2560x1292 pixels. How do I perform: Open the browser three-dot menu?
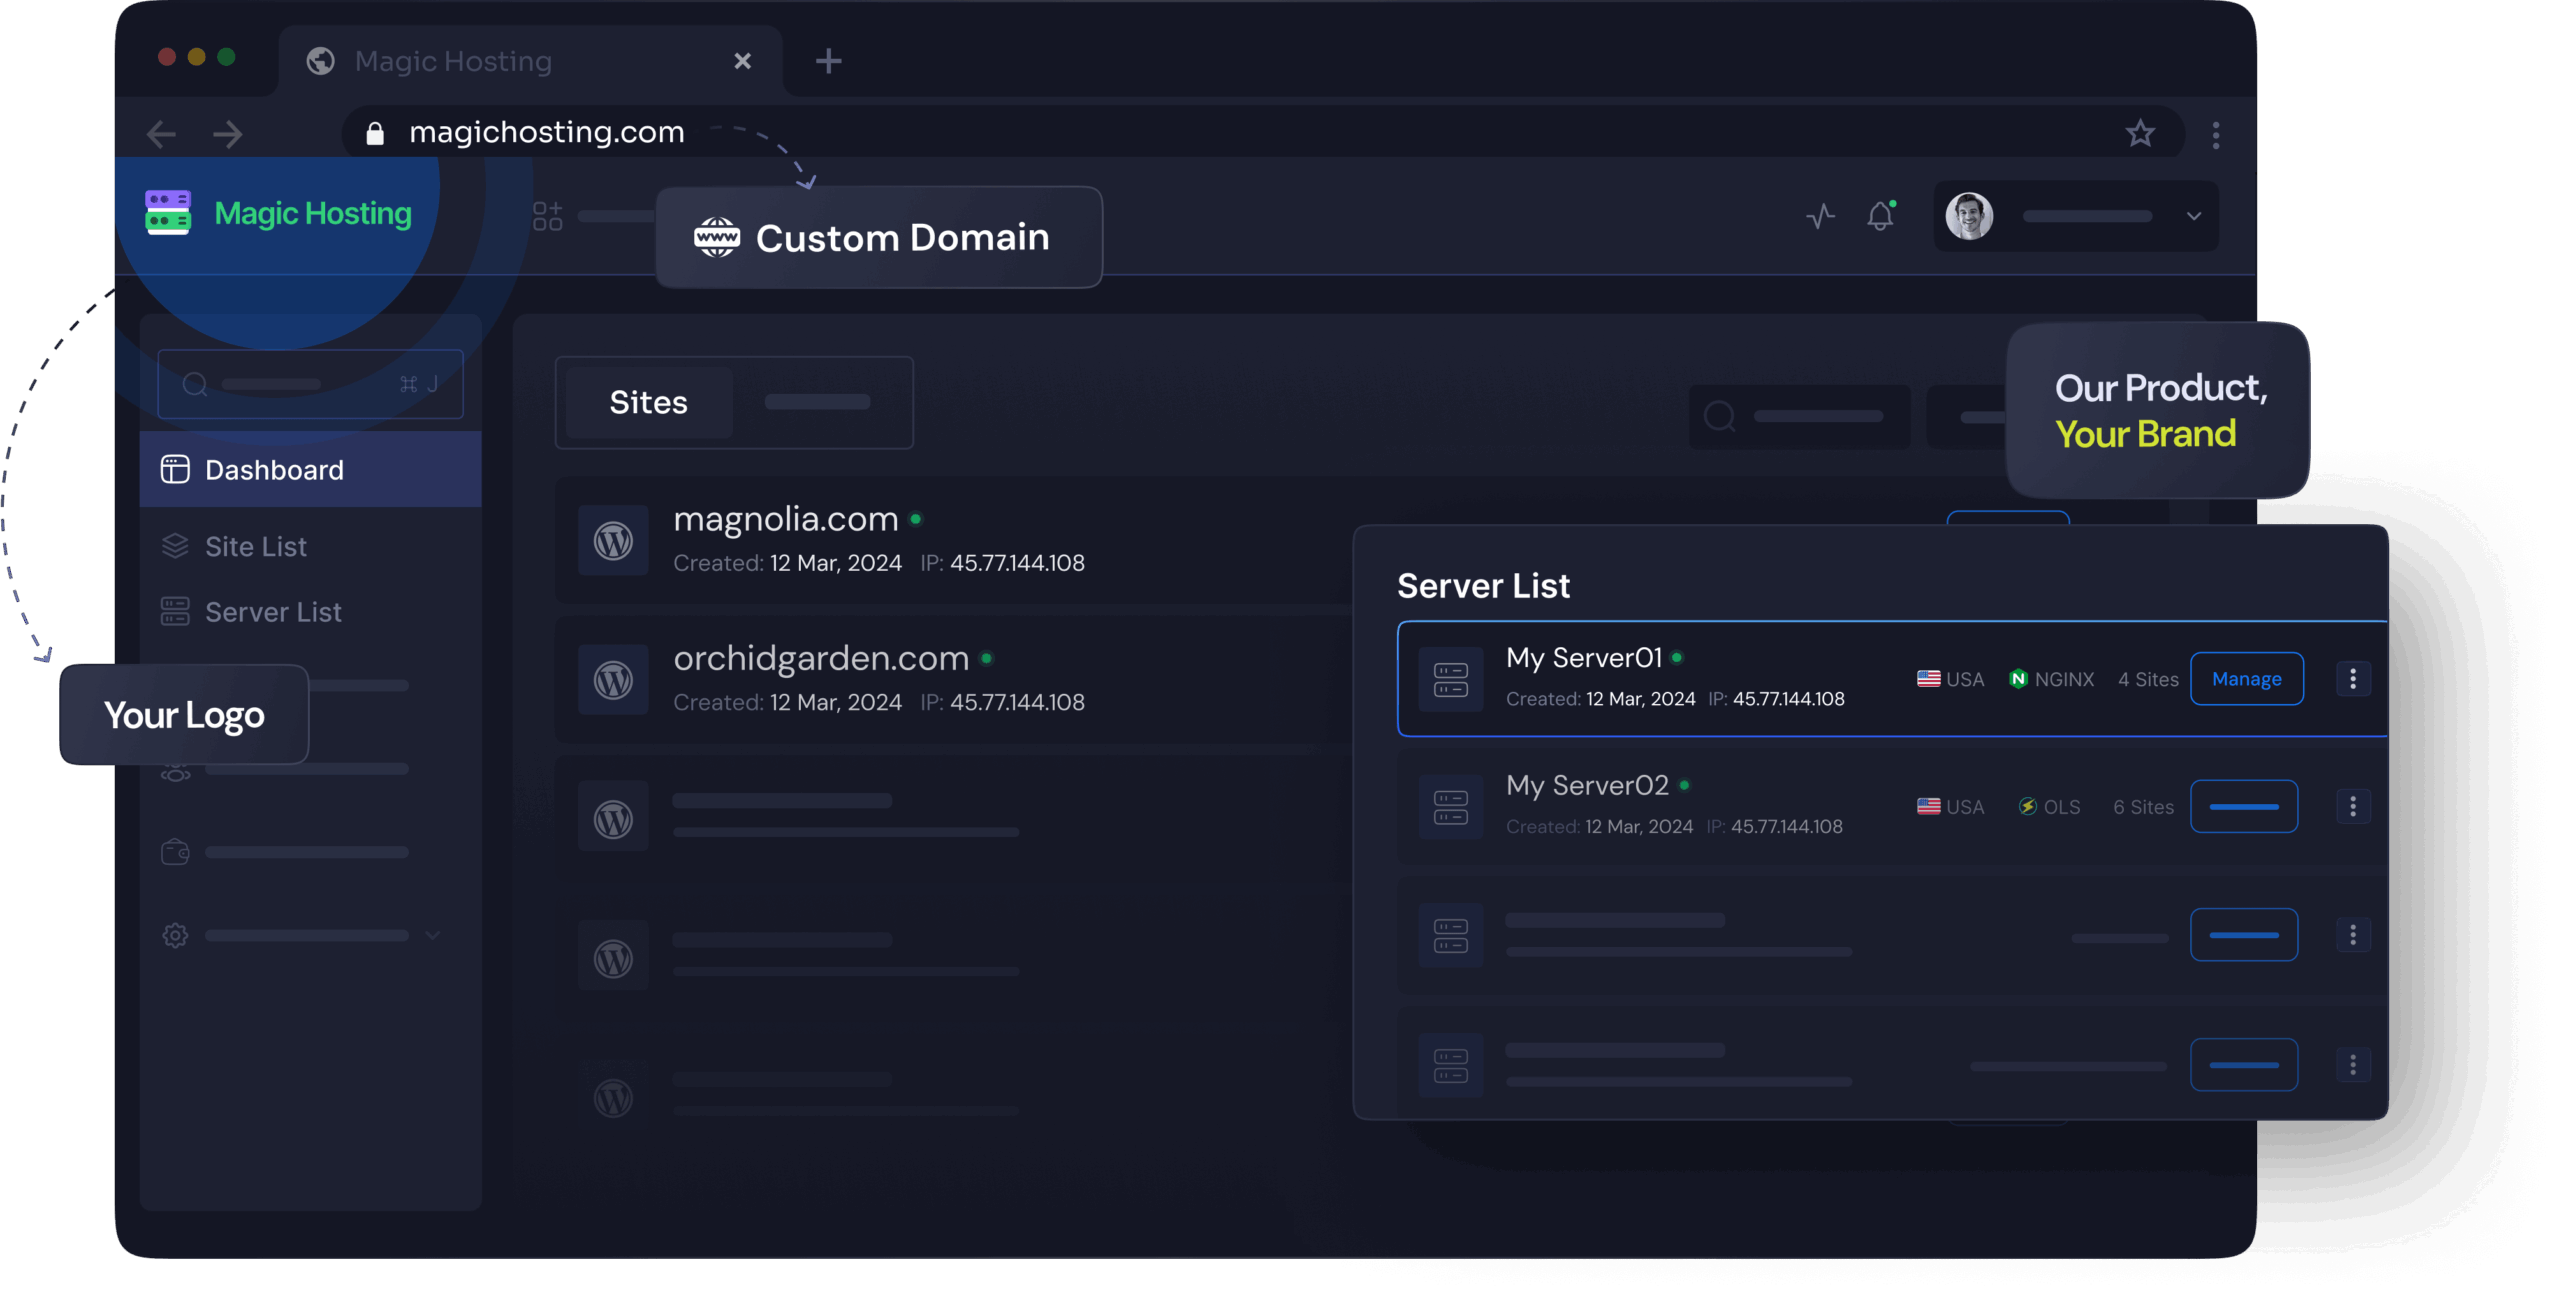tap(2215, 135)
